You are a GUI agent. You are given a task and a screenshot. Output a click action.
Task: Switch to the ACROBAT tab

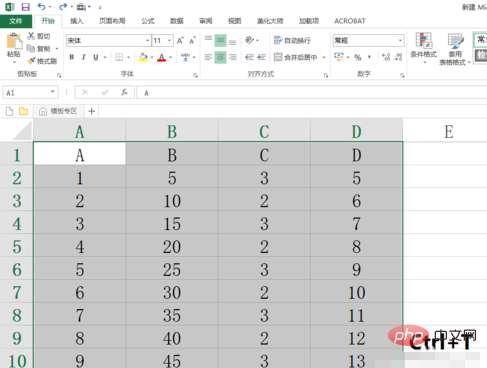pyautogui.click(x=350, y=21)
